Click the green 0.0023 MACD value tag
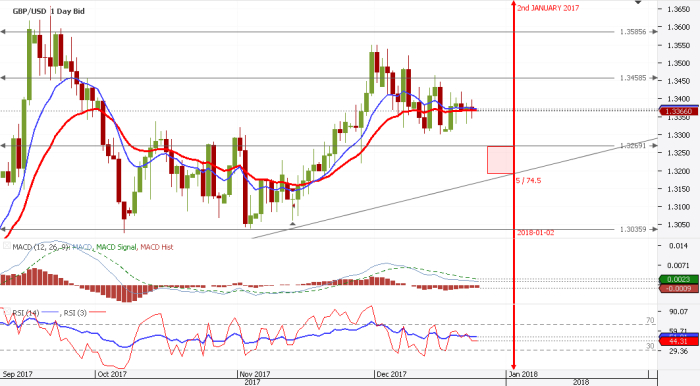Viewport: 700px width, 386px height. (679, 279)
